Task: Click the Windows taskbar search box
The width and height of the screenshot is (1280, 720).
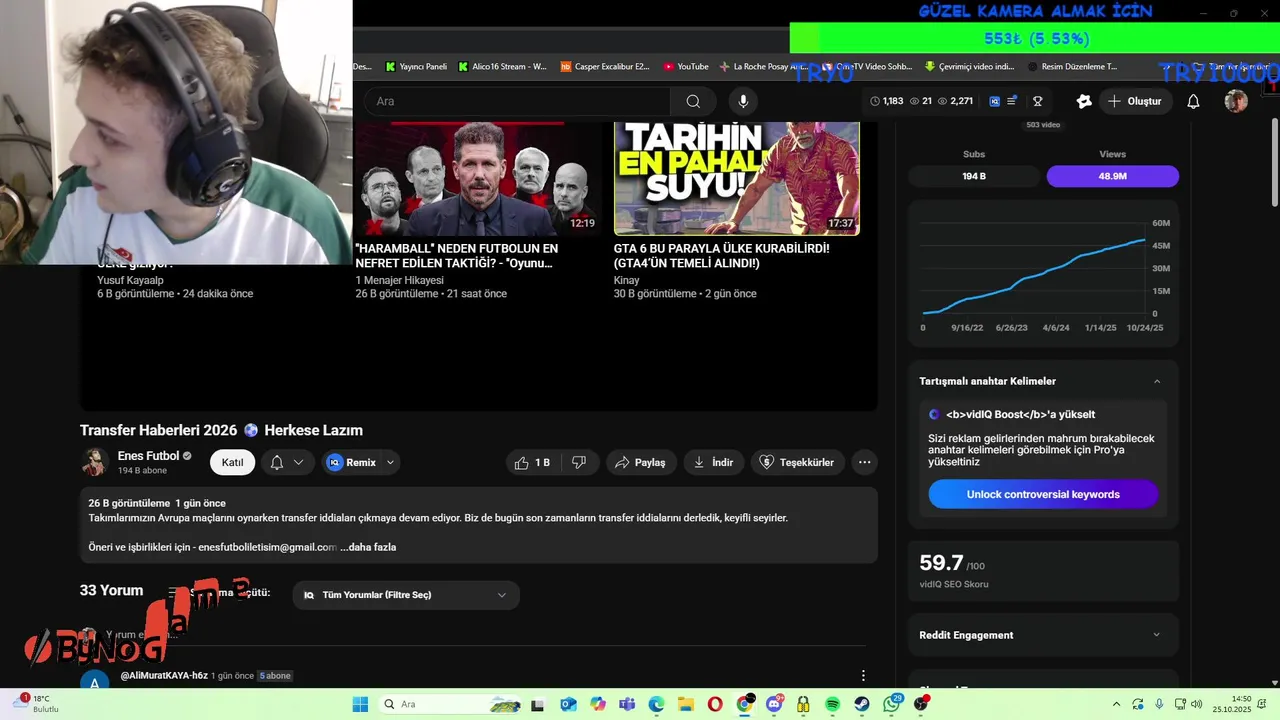Action: [x=451, y=704]
